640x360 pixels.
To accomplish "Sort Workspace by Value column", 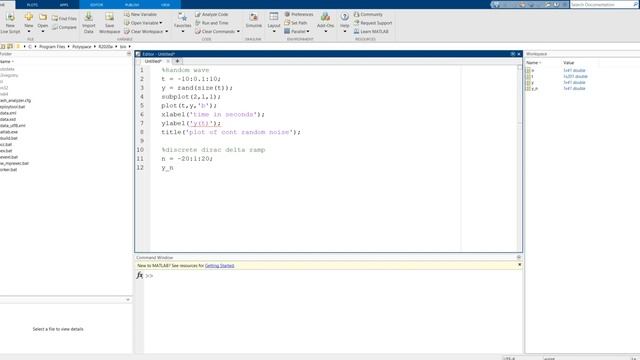I will pos(569,62).
